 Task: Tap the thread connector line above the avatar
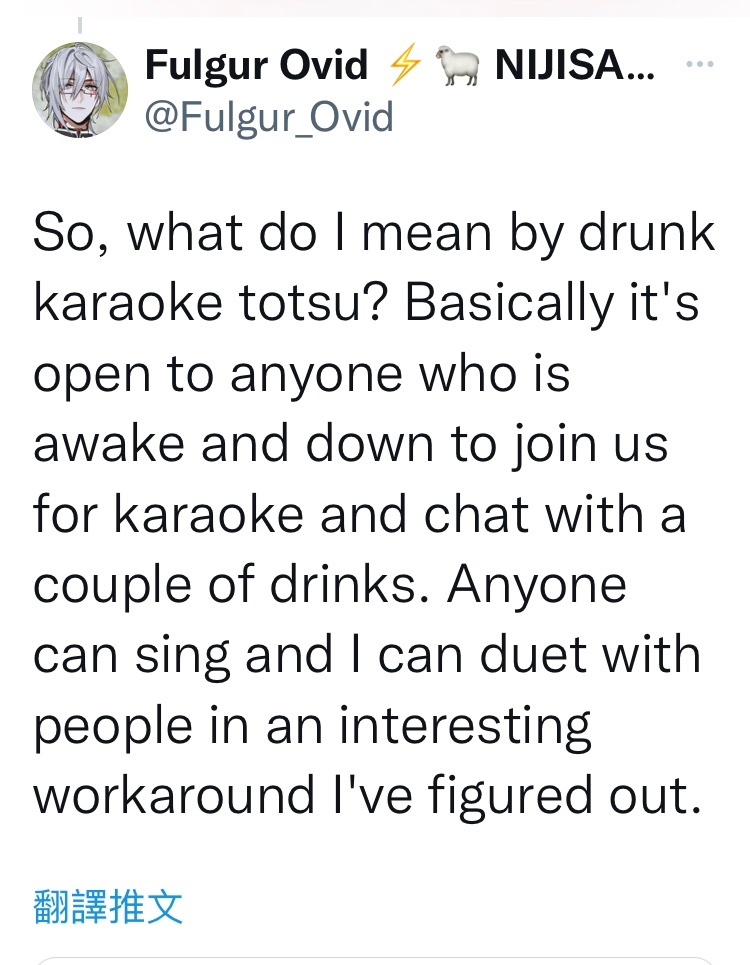pos(80,25)
